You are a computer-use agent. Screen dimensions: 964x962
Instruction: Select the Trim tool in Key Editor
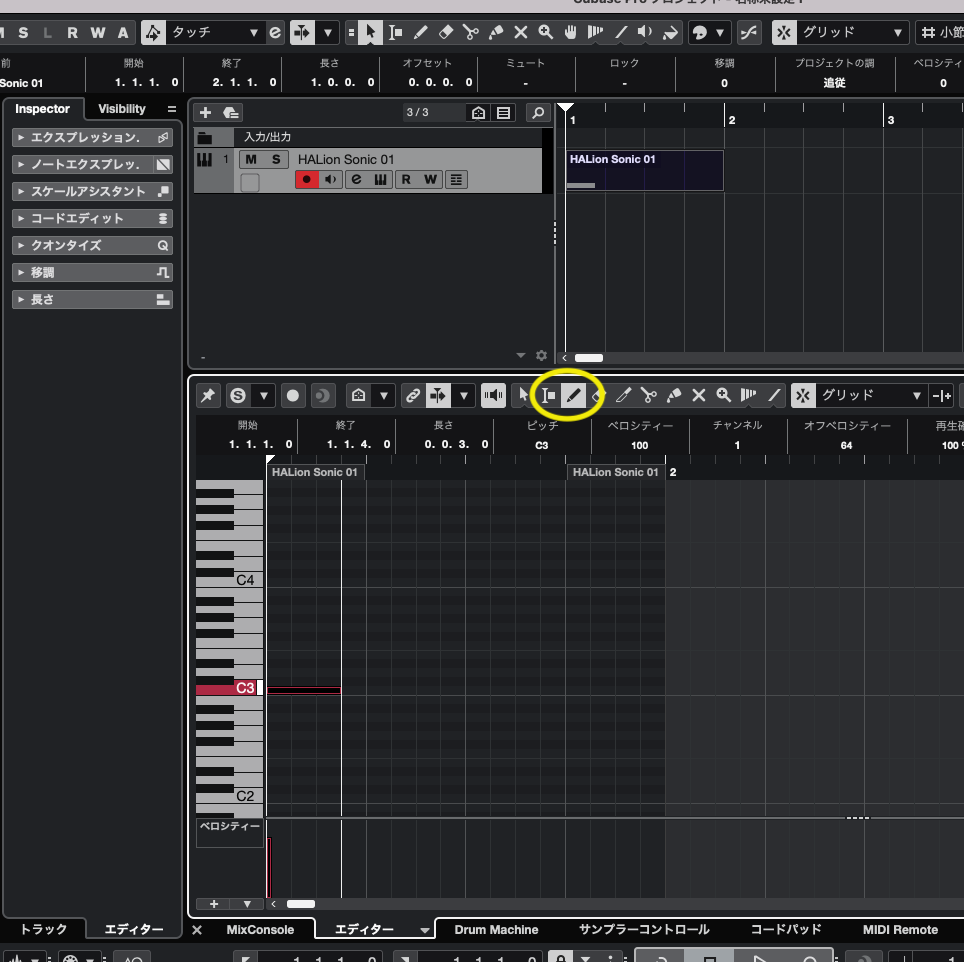[623, 395]
